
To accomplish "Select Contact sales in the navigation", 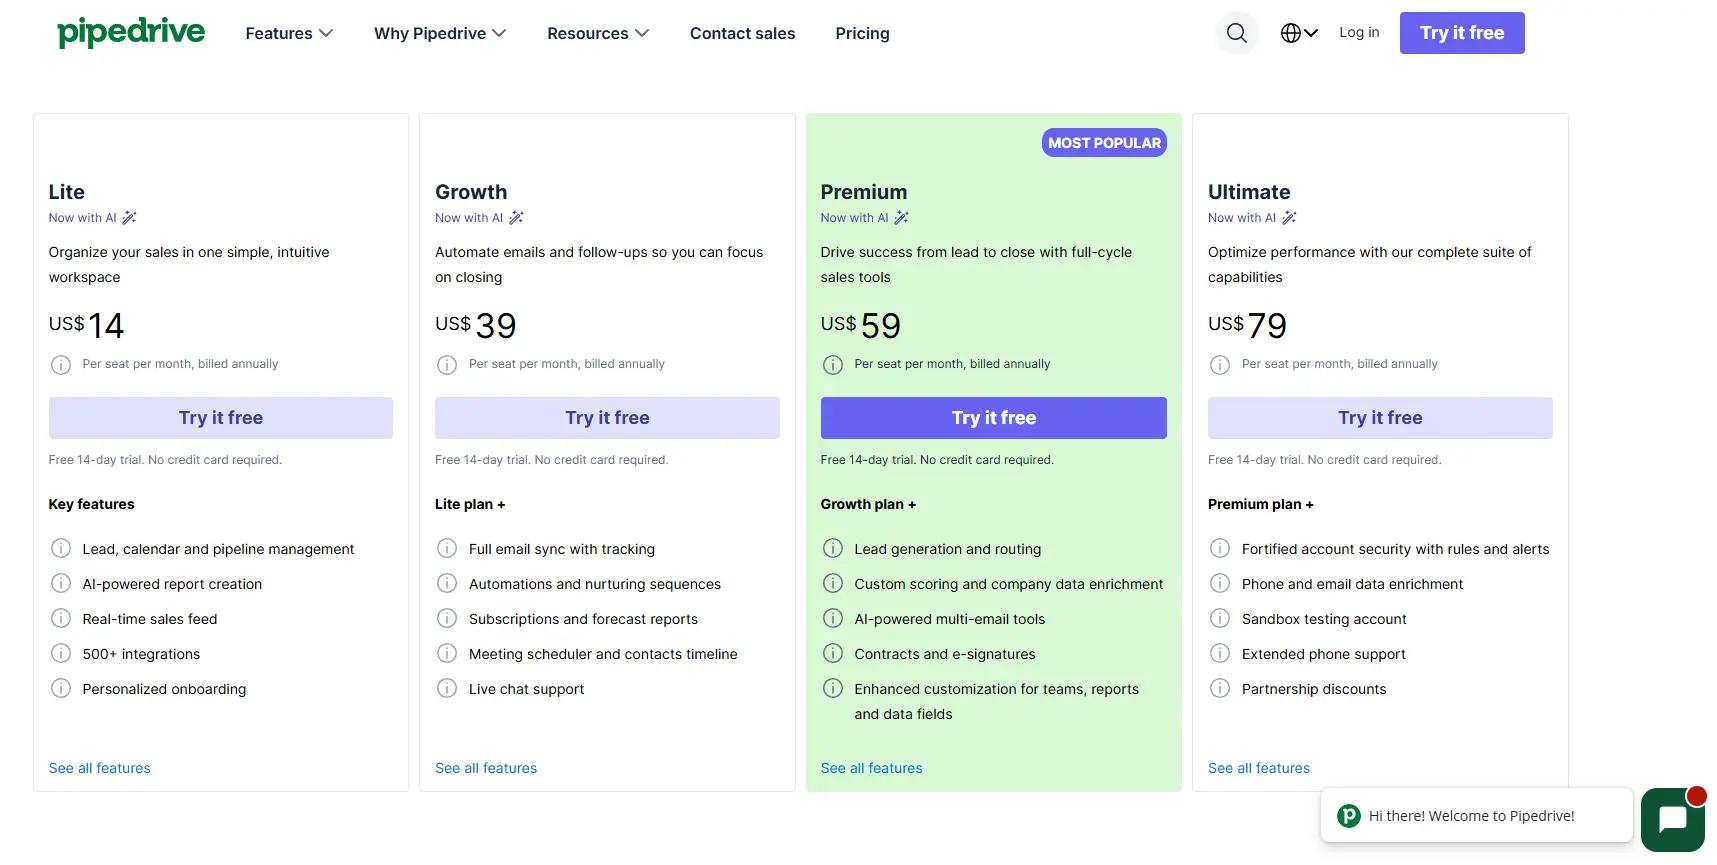I will pyautogui.click(x=742, y=33).
